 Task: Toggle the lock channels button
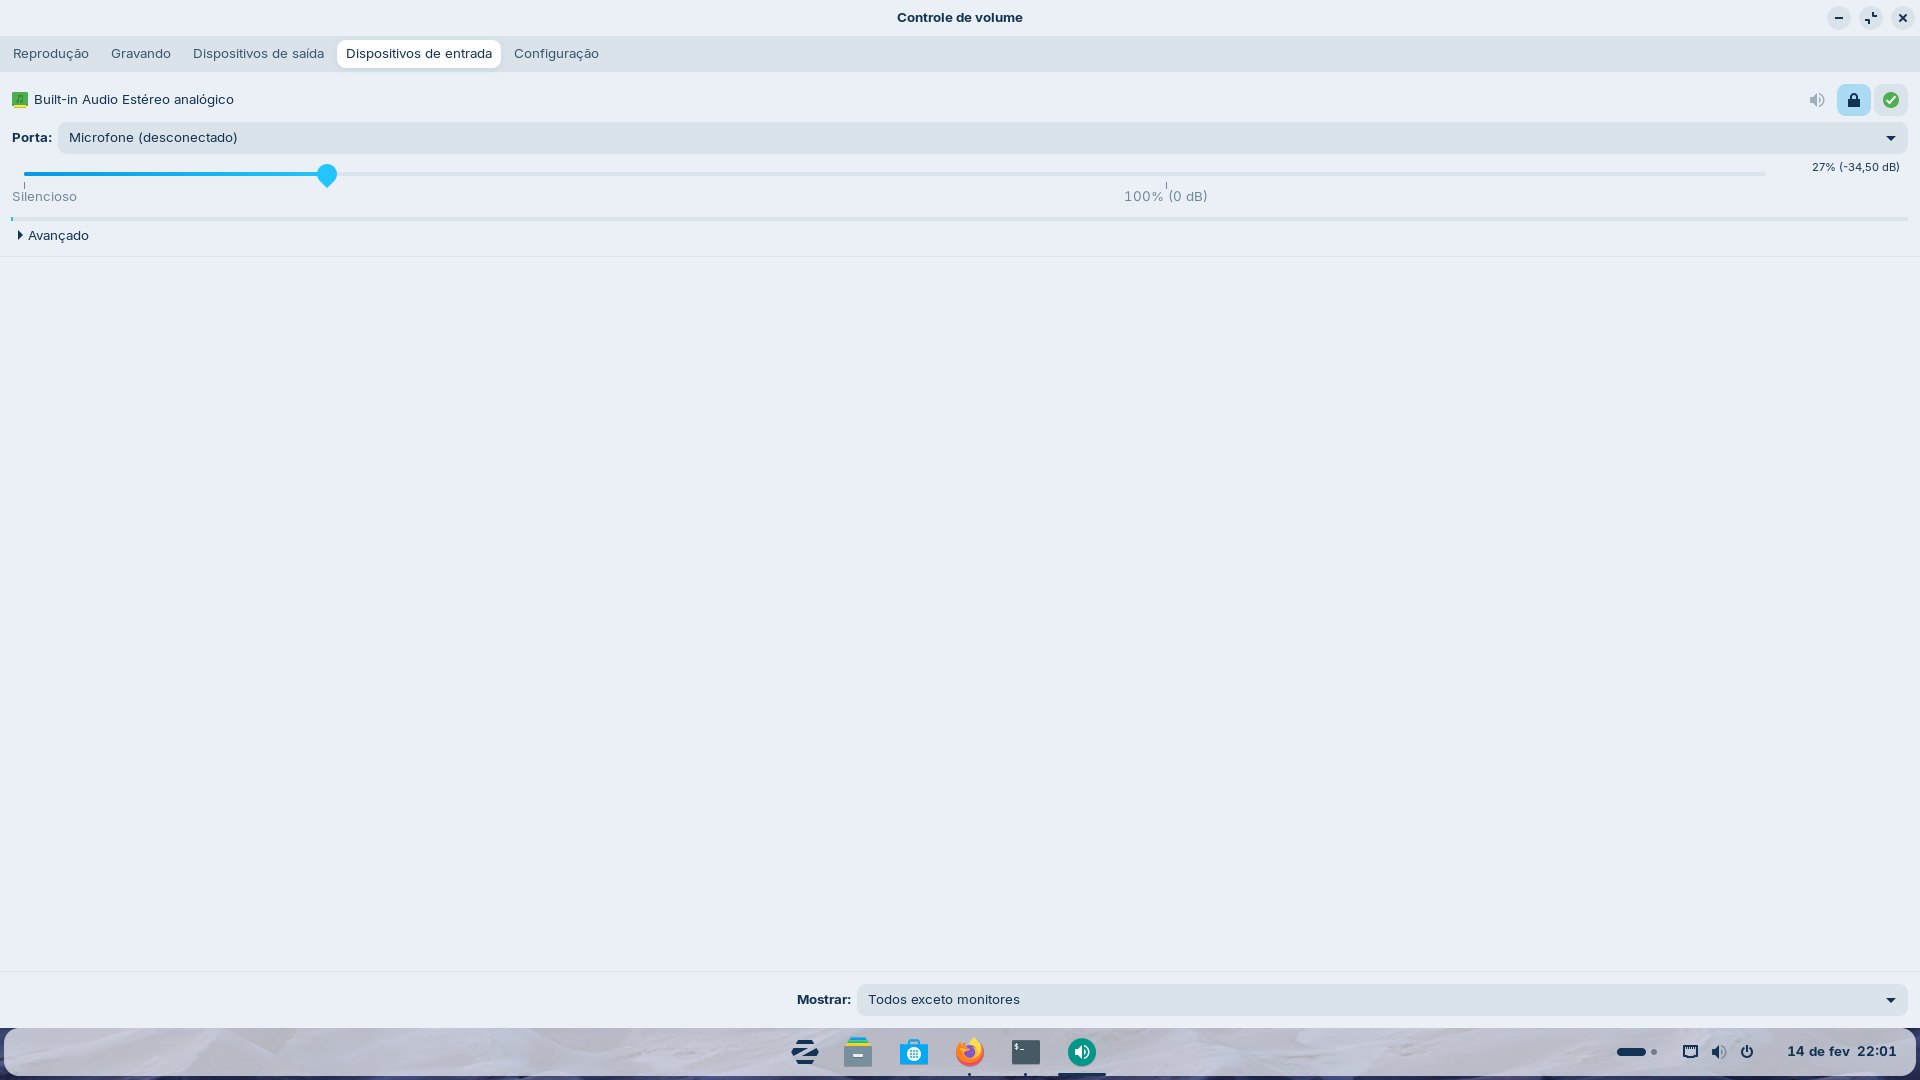point(1853,100)
